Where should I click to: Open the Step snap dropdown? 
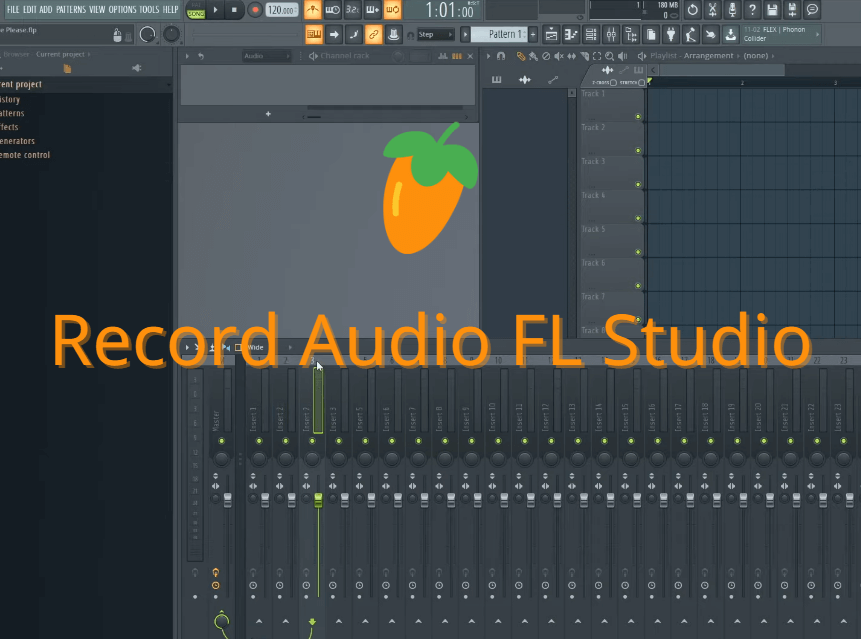[x=436, y=35]
